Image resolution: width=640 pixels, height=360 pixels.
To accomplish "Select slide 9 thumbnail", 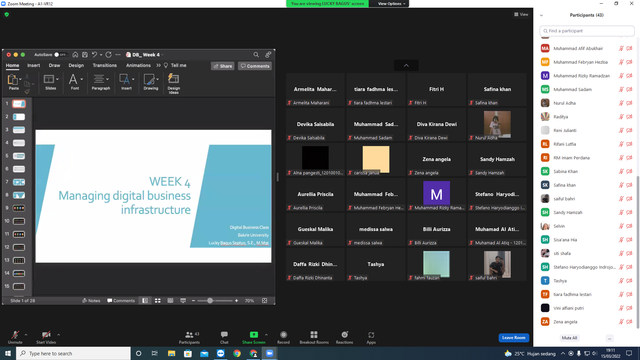I will pyautogui.click(x=19, y=208).
